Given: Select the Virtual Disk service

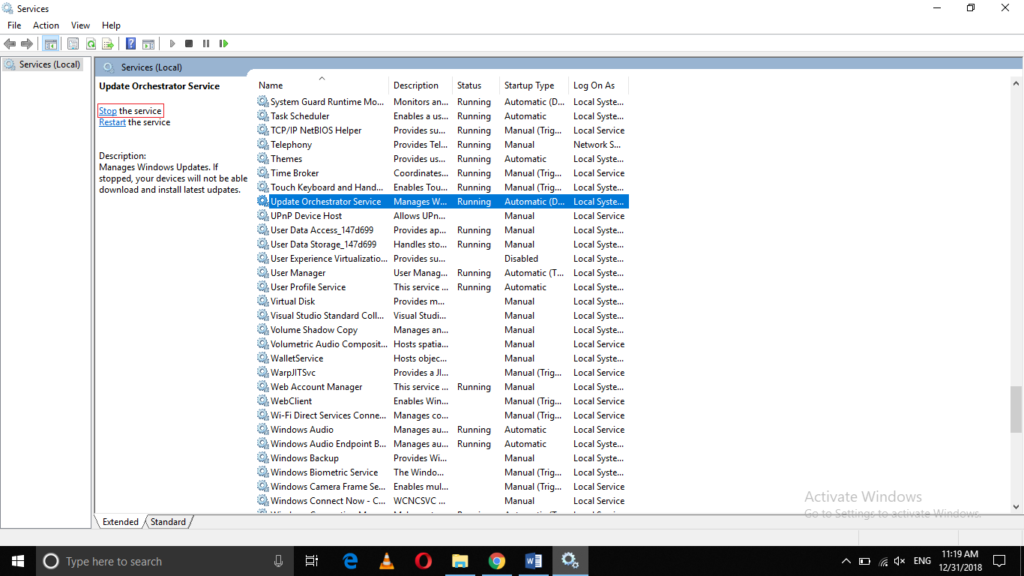Looking at the screenshot, I should [442, 302].
